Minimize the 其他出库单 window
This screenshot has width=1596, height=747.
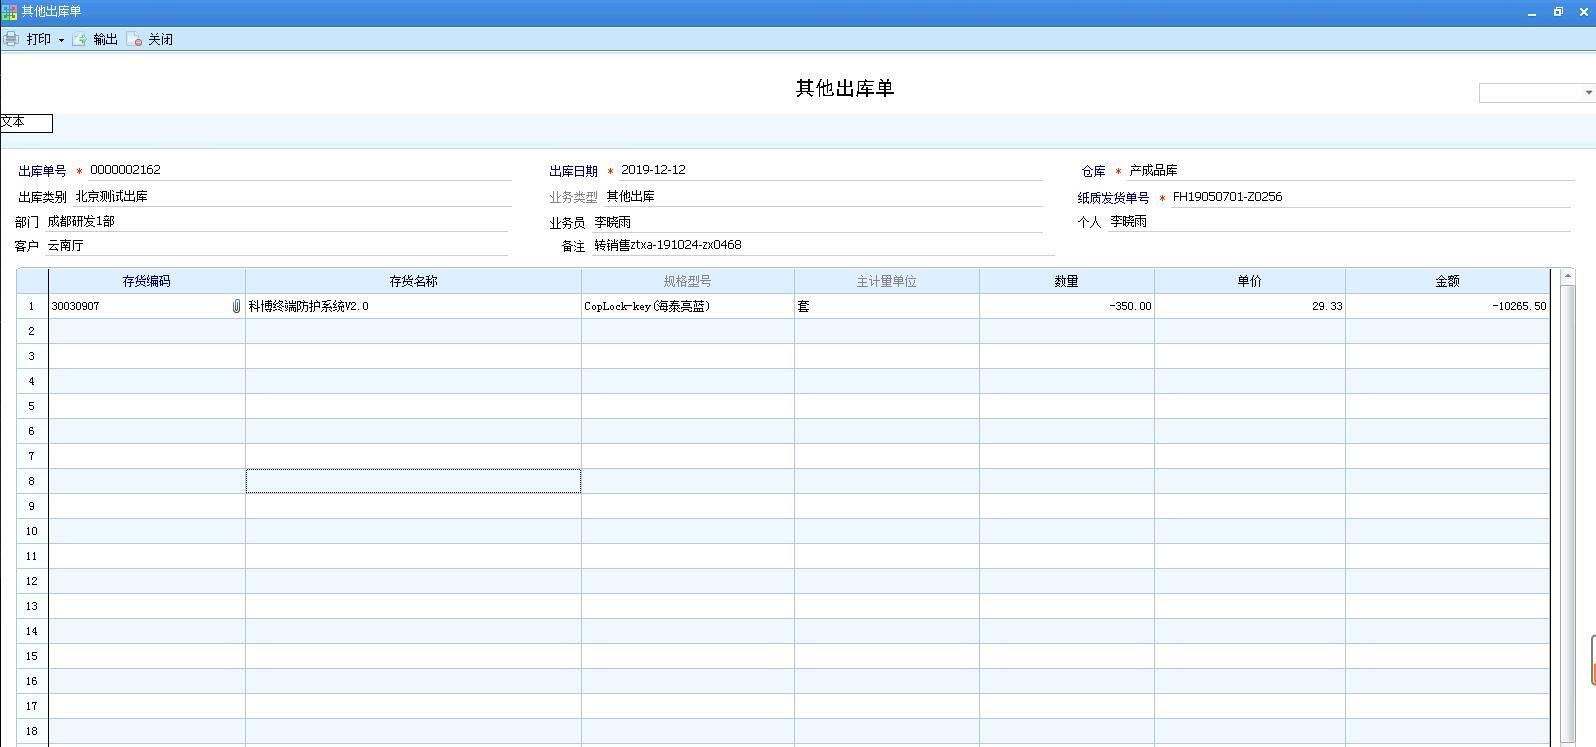(x=1532, y=12)
